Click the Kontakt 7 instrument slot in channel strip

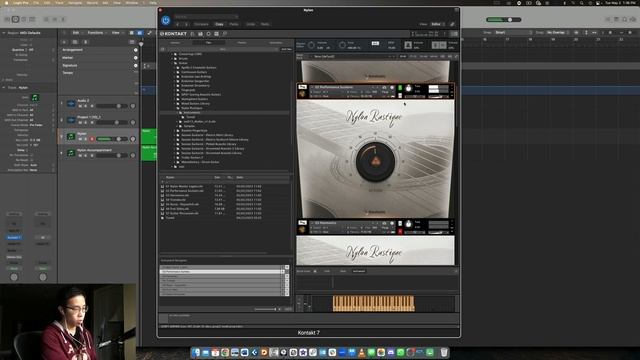[x=14, y=238]
